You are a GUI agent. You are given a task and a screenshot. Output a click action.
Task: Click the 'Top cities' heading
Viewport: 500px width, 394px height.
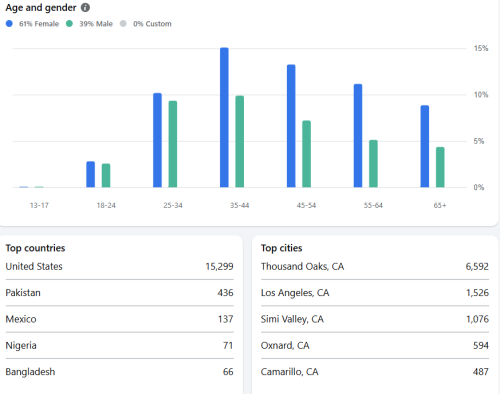[281, 248]
